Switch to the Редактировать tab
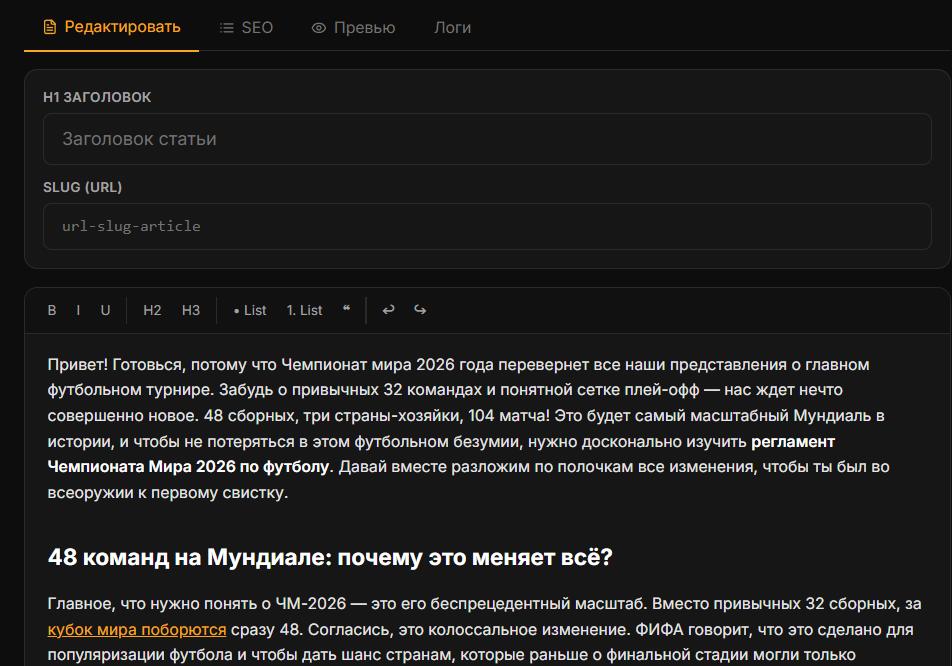 pos(112,27)
